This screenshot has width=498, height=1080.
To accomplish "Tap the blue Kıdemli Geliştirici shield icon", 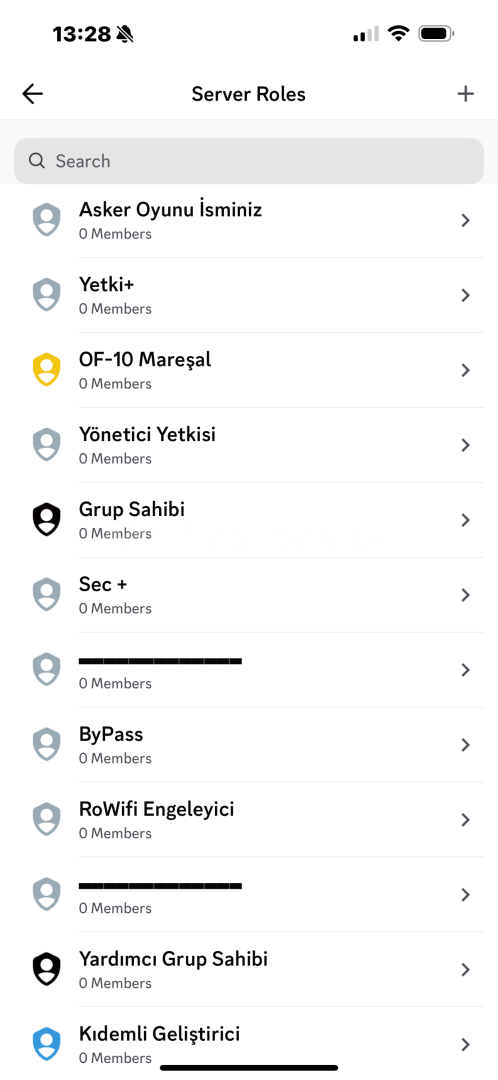I will pos(46,1044).
